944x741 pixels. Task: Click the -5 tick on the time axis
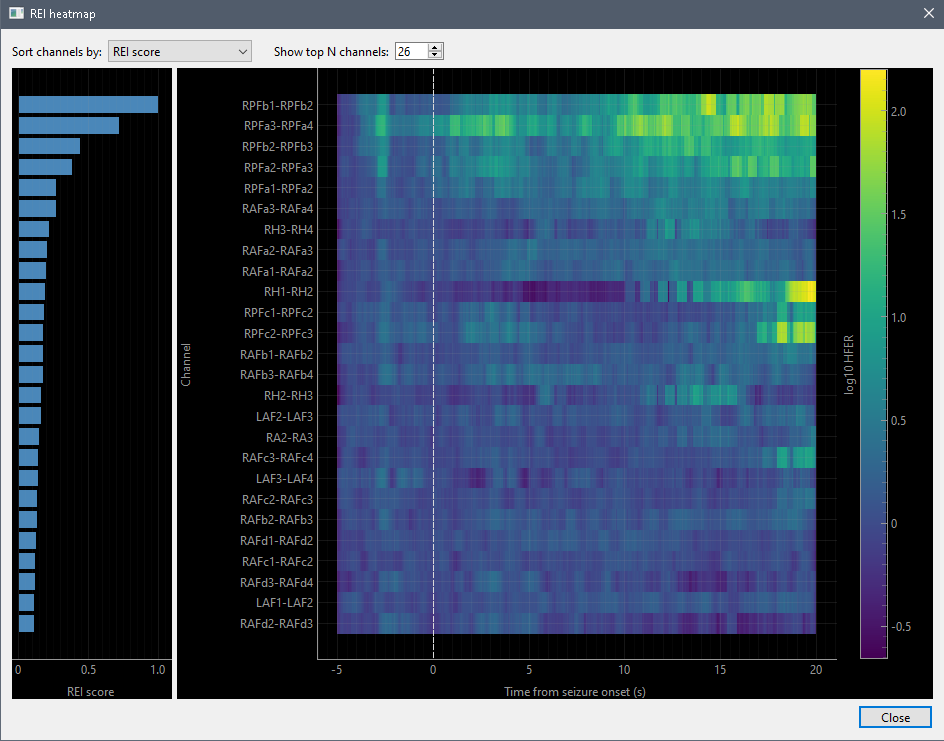click(337, 669)
